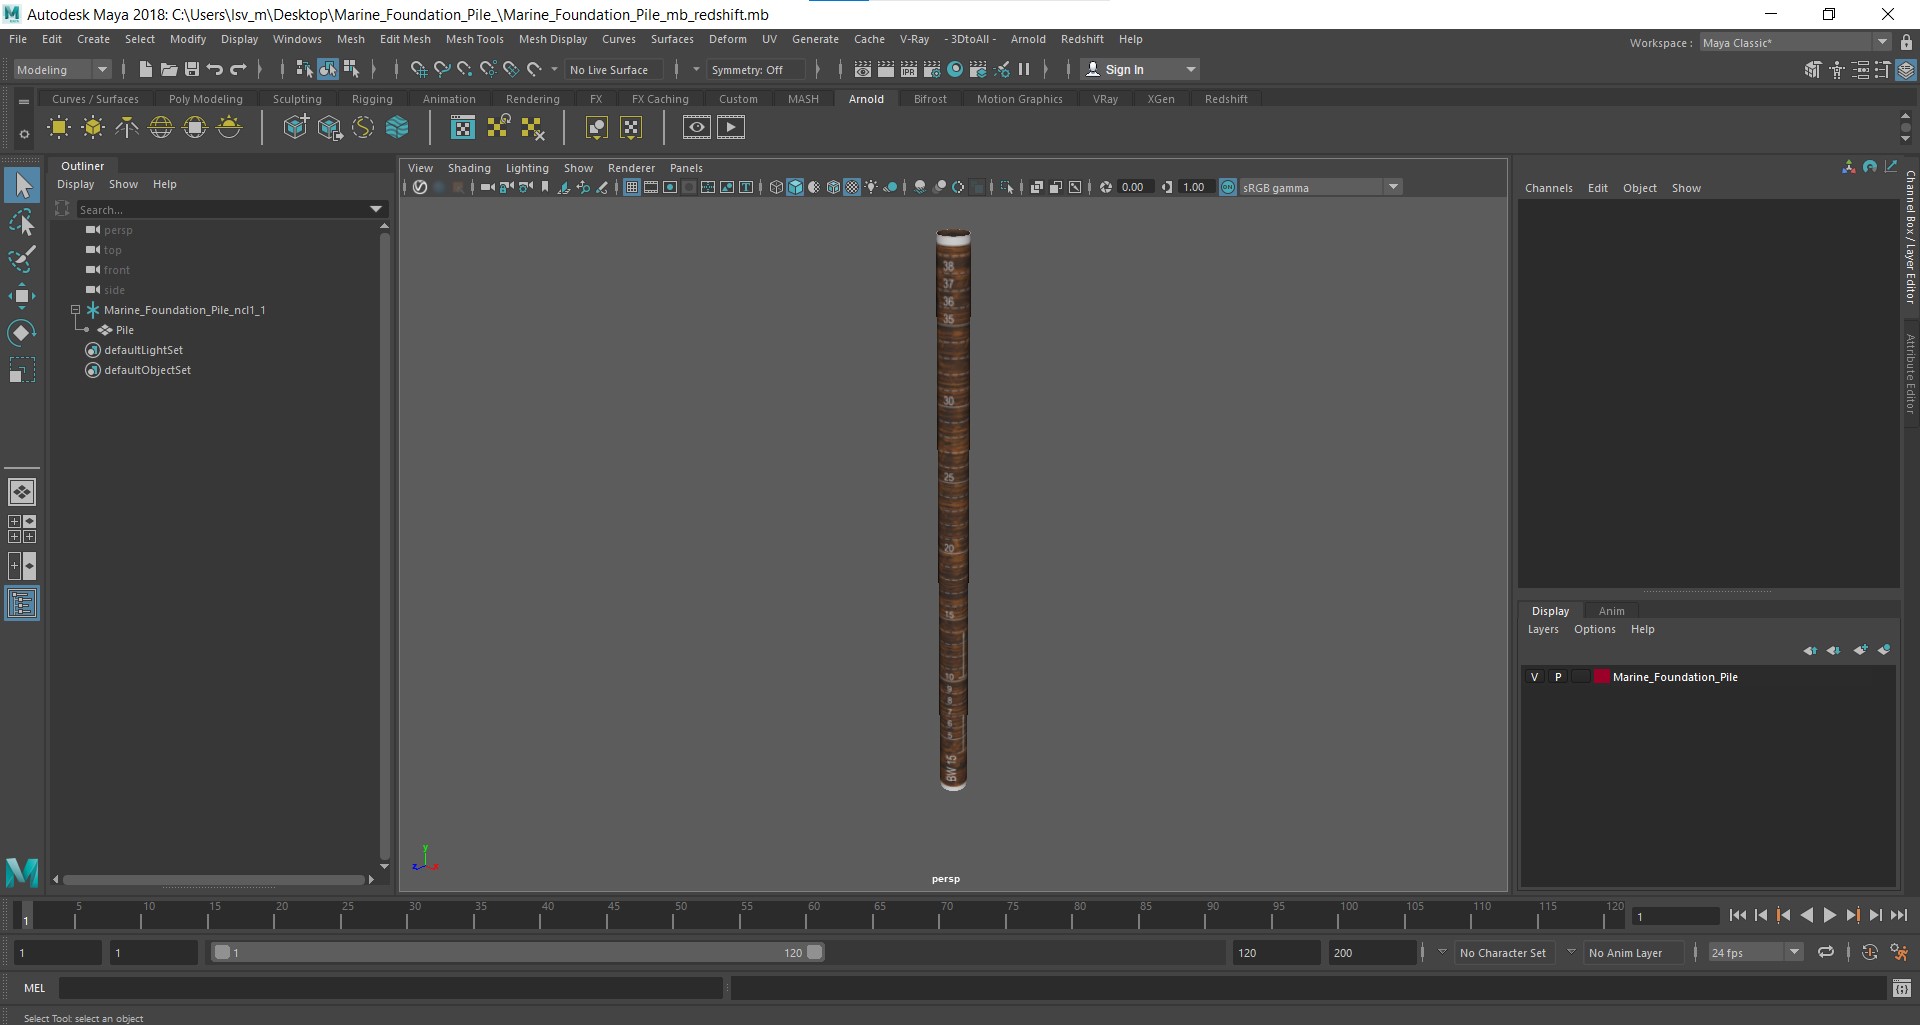Choose the Paint Selection tool
The height and width of the screenshot is (1025, 1920).
click(22, 259)
